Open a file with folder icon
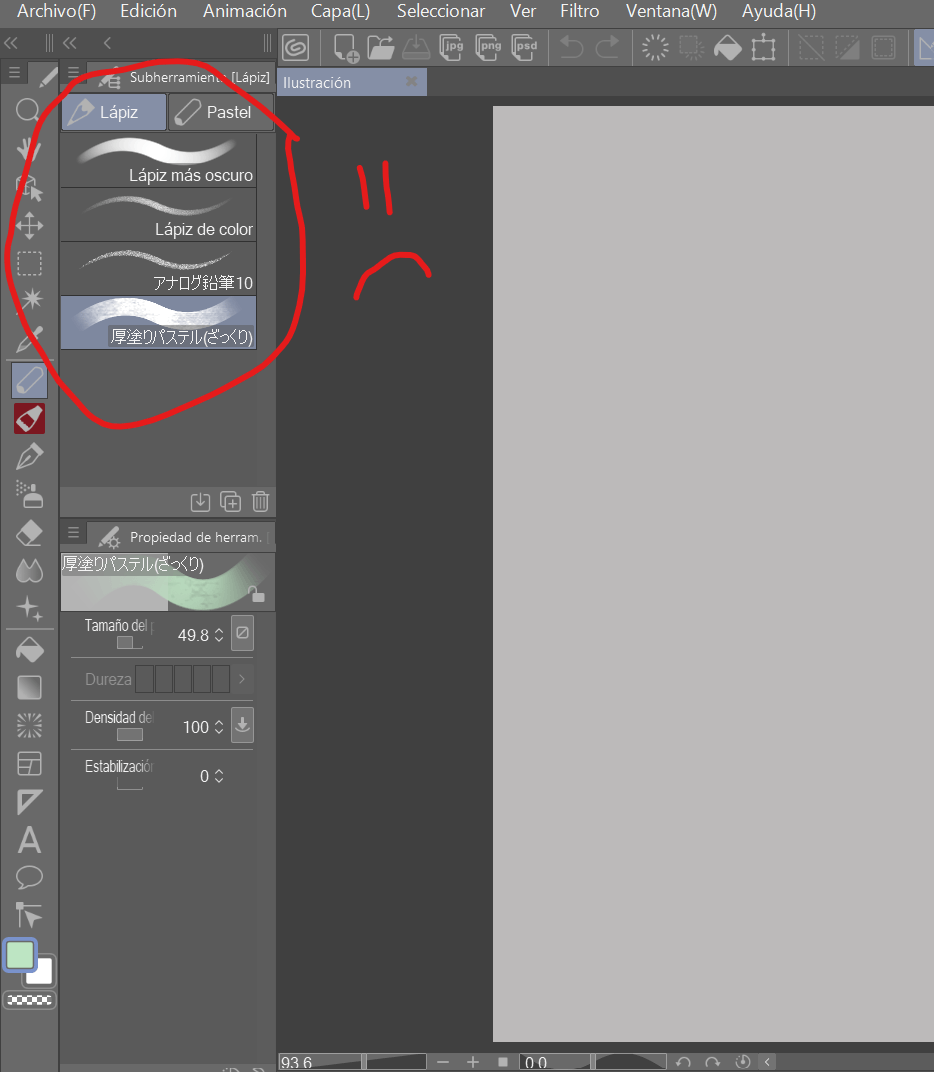Screen dimensions: 934x1072 click(x=381, y=48)
